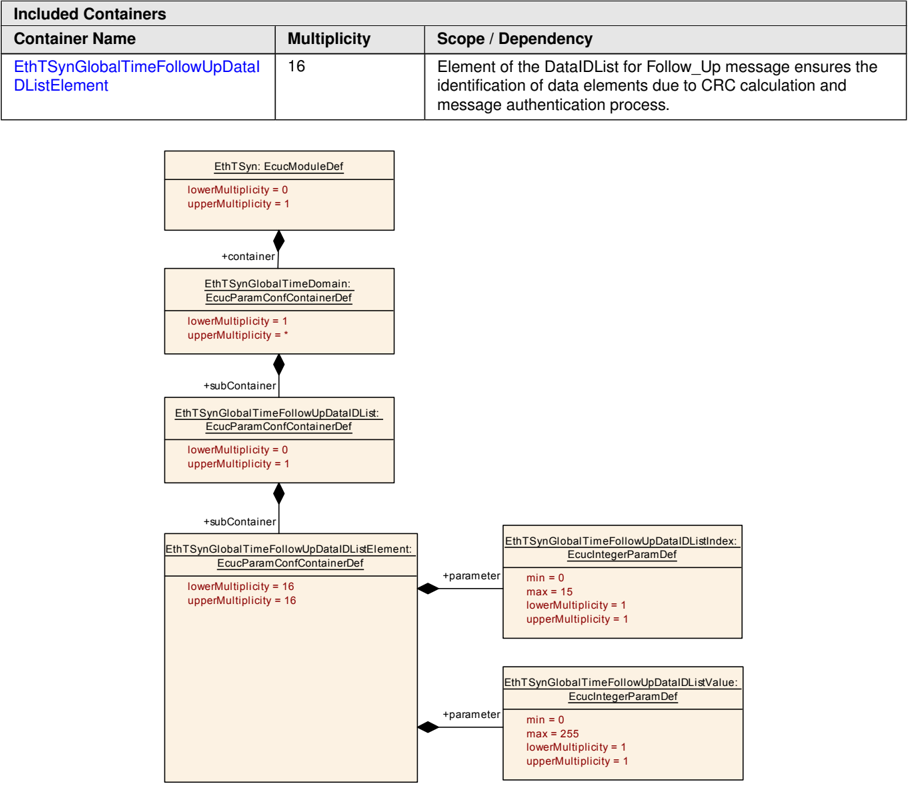Click the "upperMultiplicity = 16" attribute
908x787 pixels.
[x=241, y=601]
